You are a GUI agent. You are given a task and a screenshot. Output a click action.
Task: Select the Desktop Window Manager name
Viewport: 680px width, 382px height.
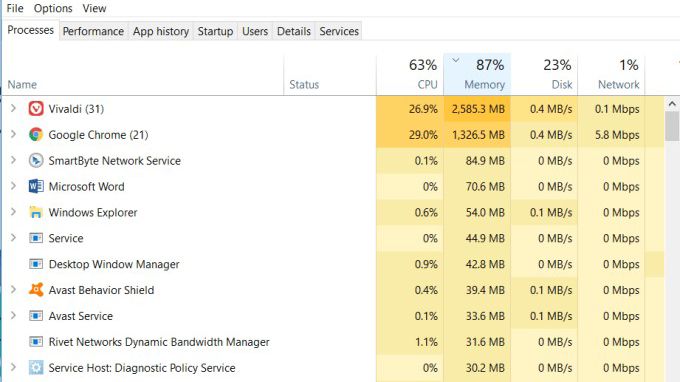point(114,264)
